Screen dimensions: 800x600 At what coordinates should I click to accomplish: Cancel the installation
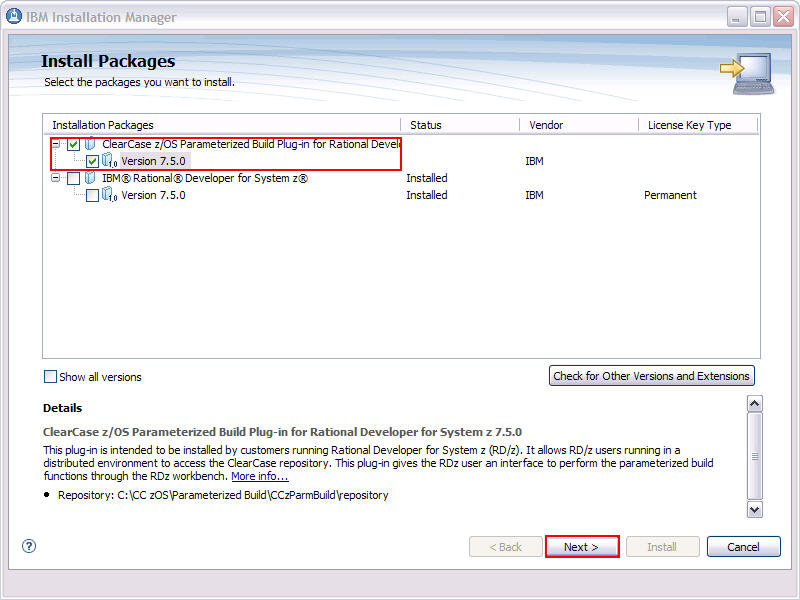click(743, 546)
